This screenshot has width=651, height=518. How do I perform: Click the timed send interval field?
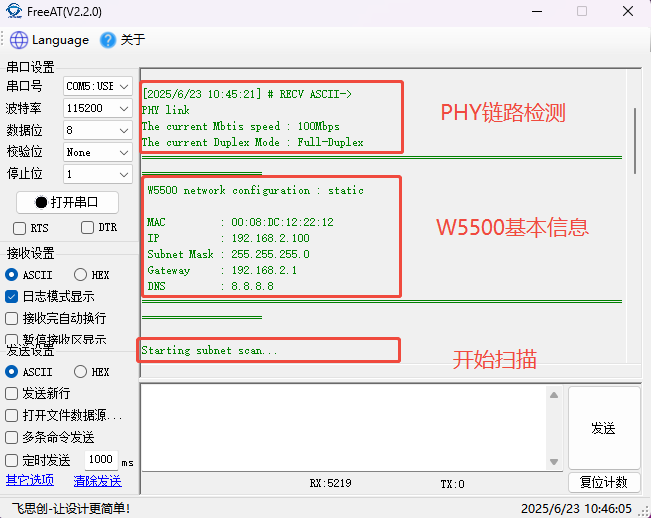point(100,460)
